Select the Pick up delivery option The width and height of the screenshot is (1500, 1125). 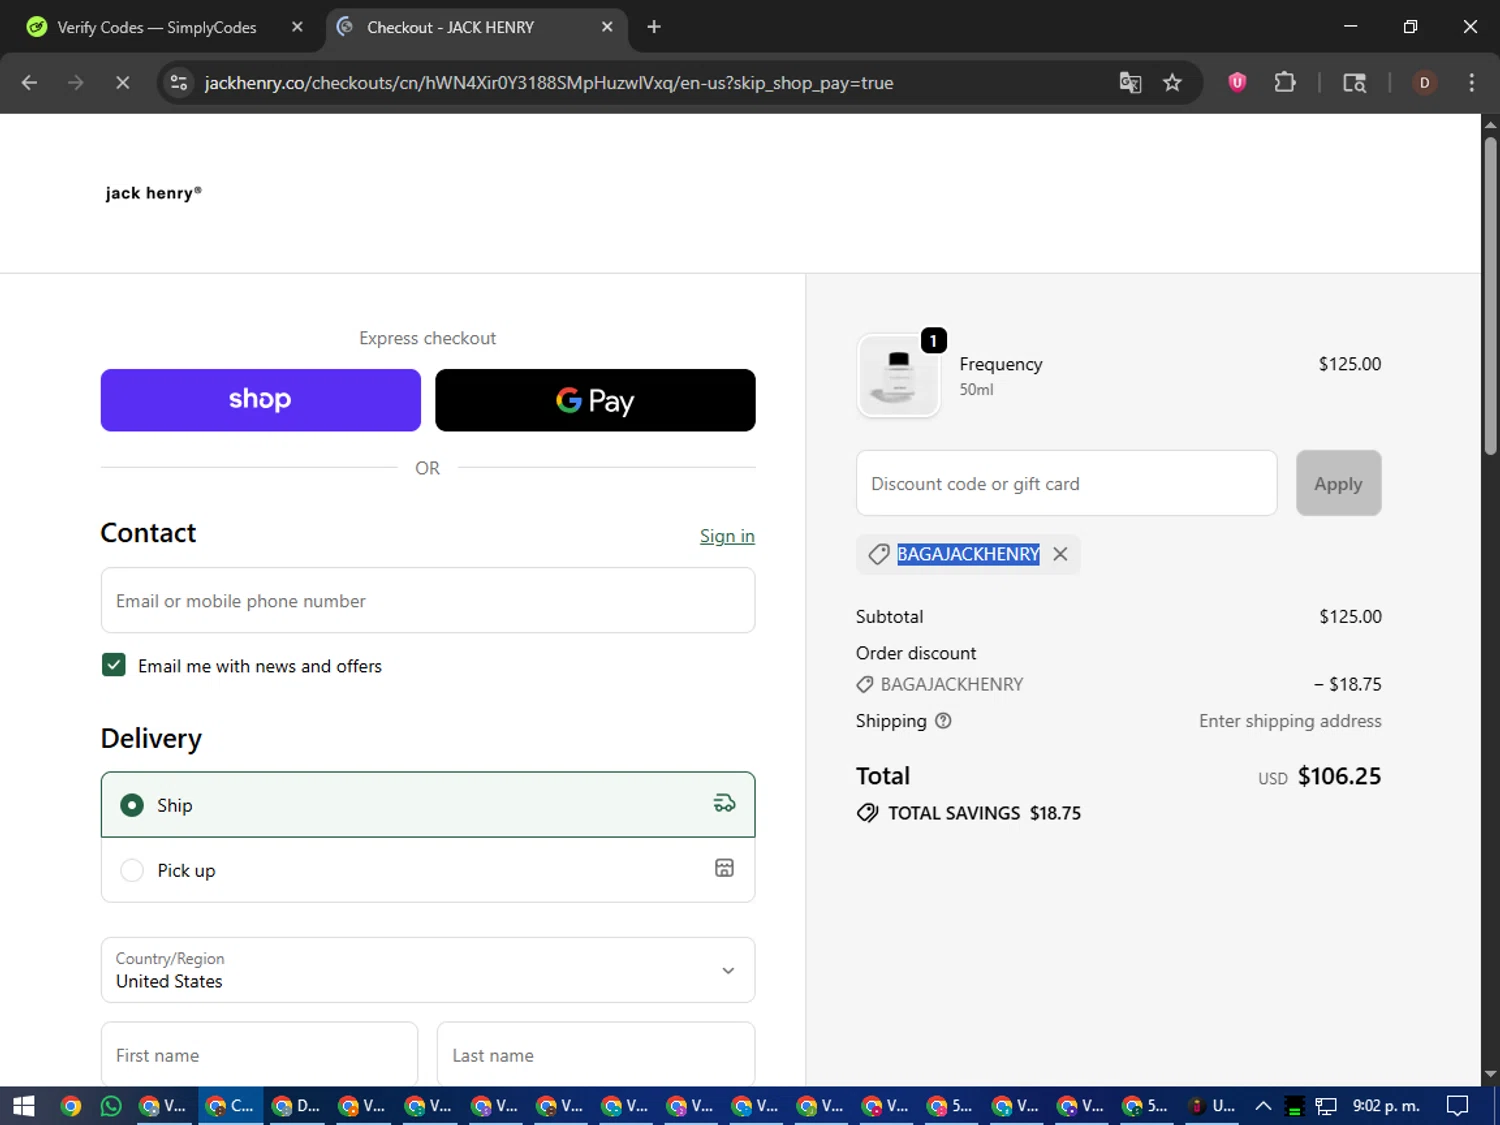pos(428,870)
